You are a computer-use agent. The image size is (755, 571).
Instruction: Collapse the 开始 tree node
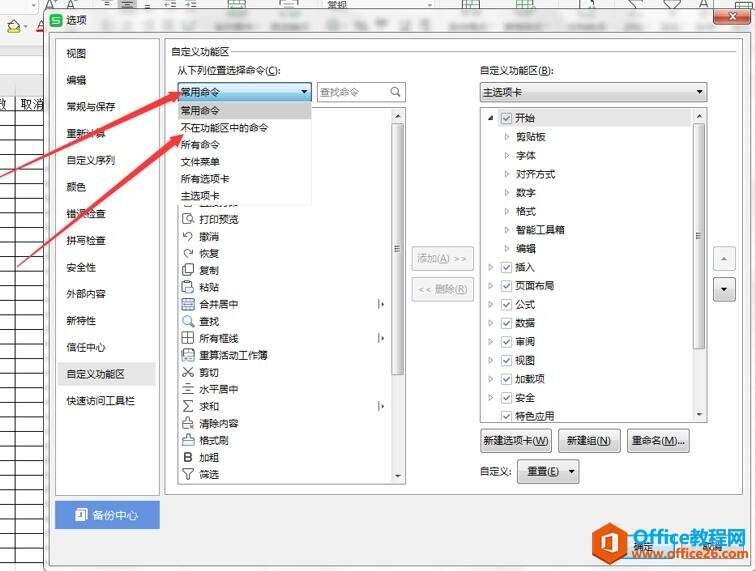click(x=491, y=118)
